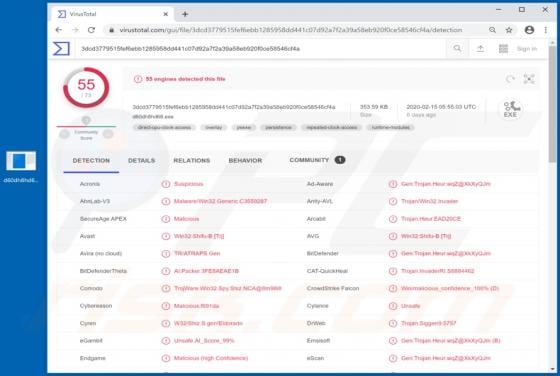The width and height of the screenshot is (560, 376).
Task: Click the 55 detection score circle
Action: click(x=86, y=87)
